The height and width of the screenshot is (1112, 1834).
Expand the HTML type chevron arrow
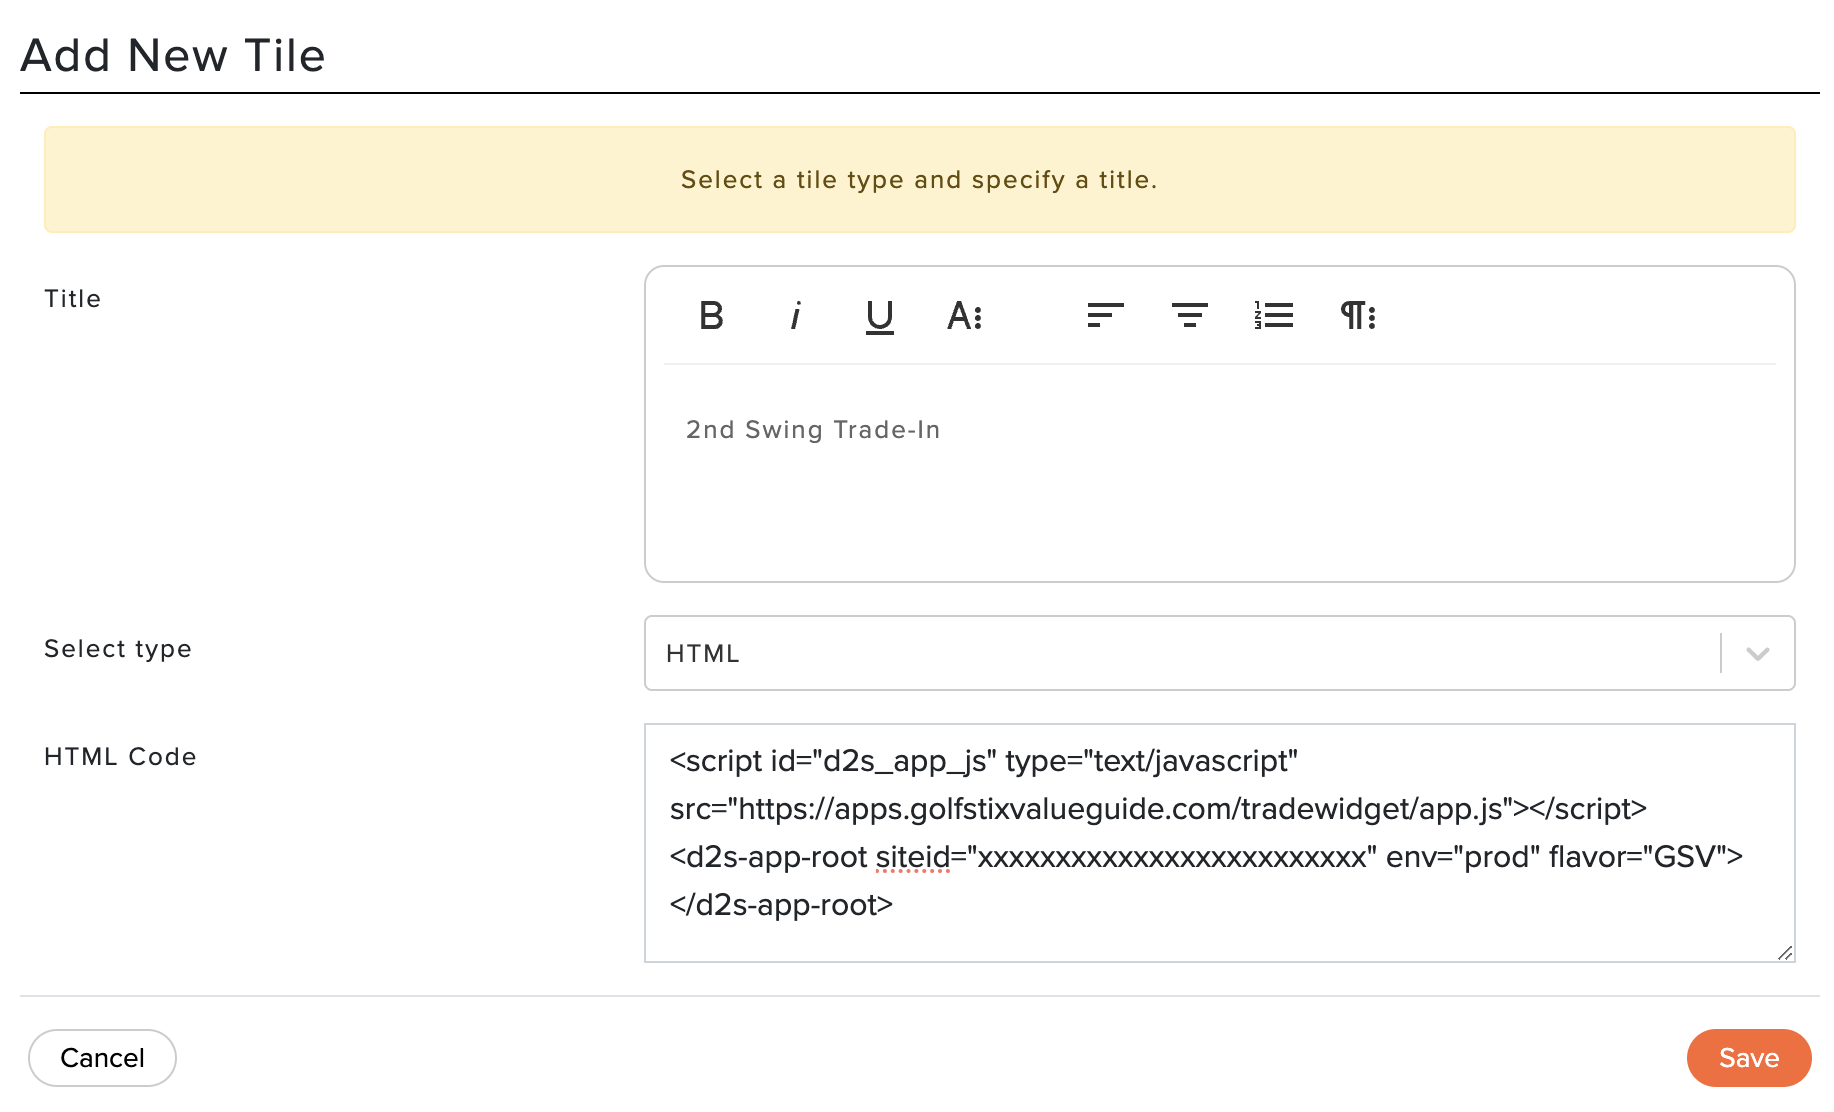point(1758,654)
